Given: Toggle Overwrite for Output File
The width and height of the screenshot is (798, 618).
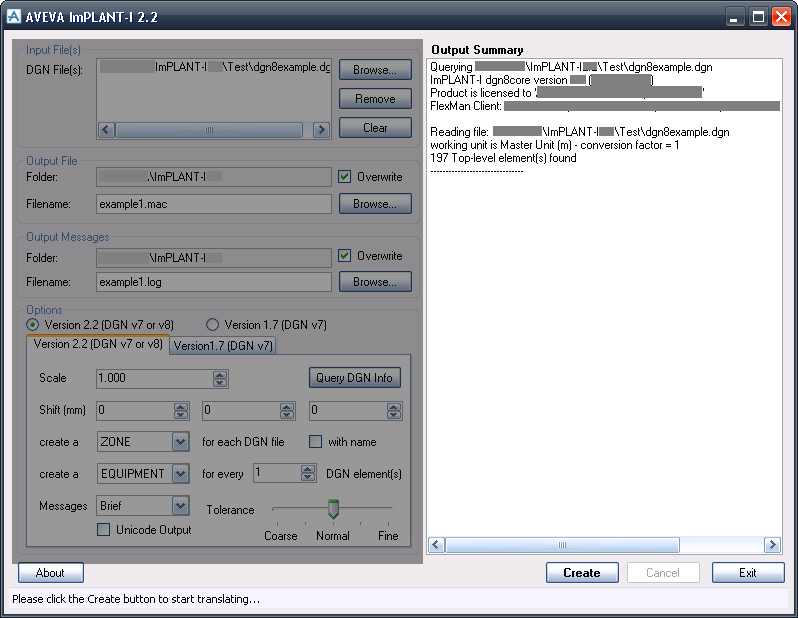Looking at the screenshot, I should (345, 177).
